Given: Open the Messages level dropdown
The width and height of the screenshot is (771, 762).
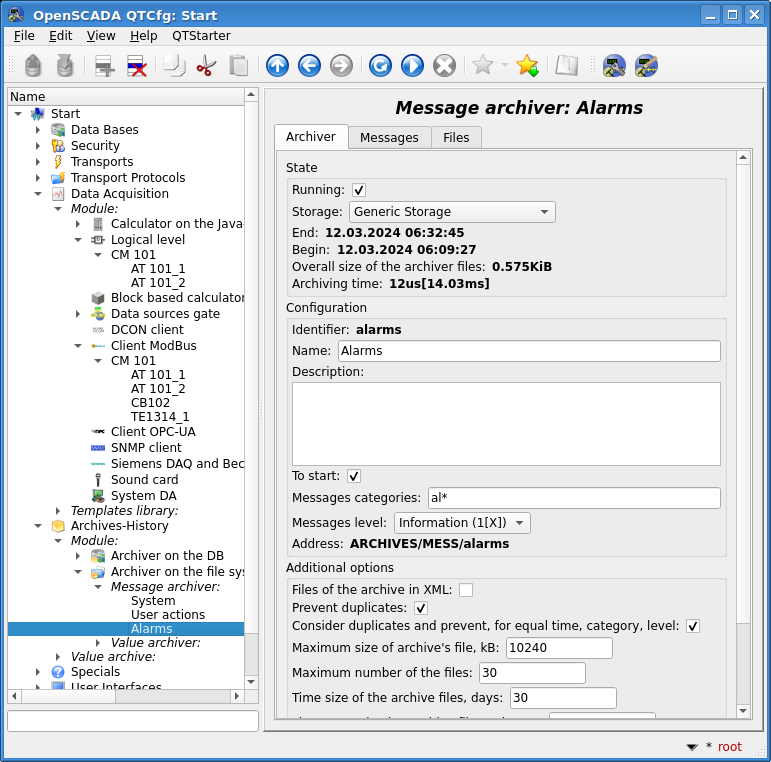Looking at the screenshot, I should pos(462,523).
